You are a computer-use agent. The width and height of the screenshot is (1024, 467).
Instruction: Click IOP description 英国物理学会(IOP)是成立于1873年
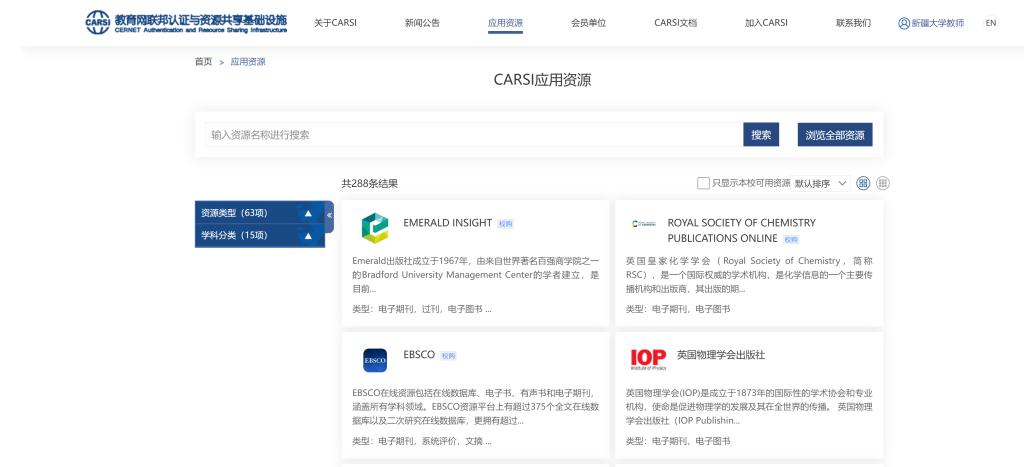click(749, 407)
